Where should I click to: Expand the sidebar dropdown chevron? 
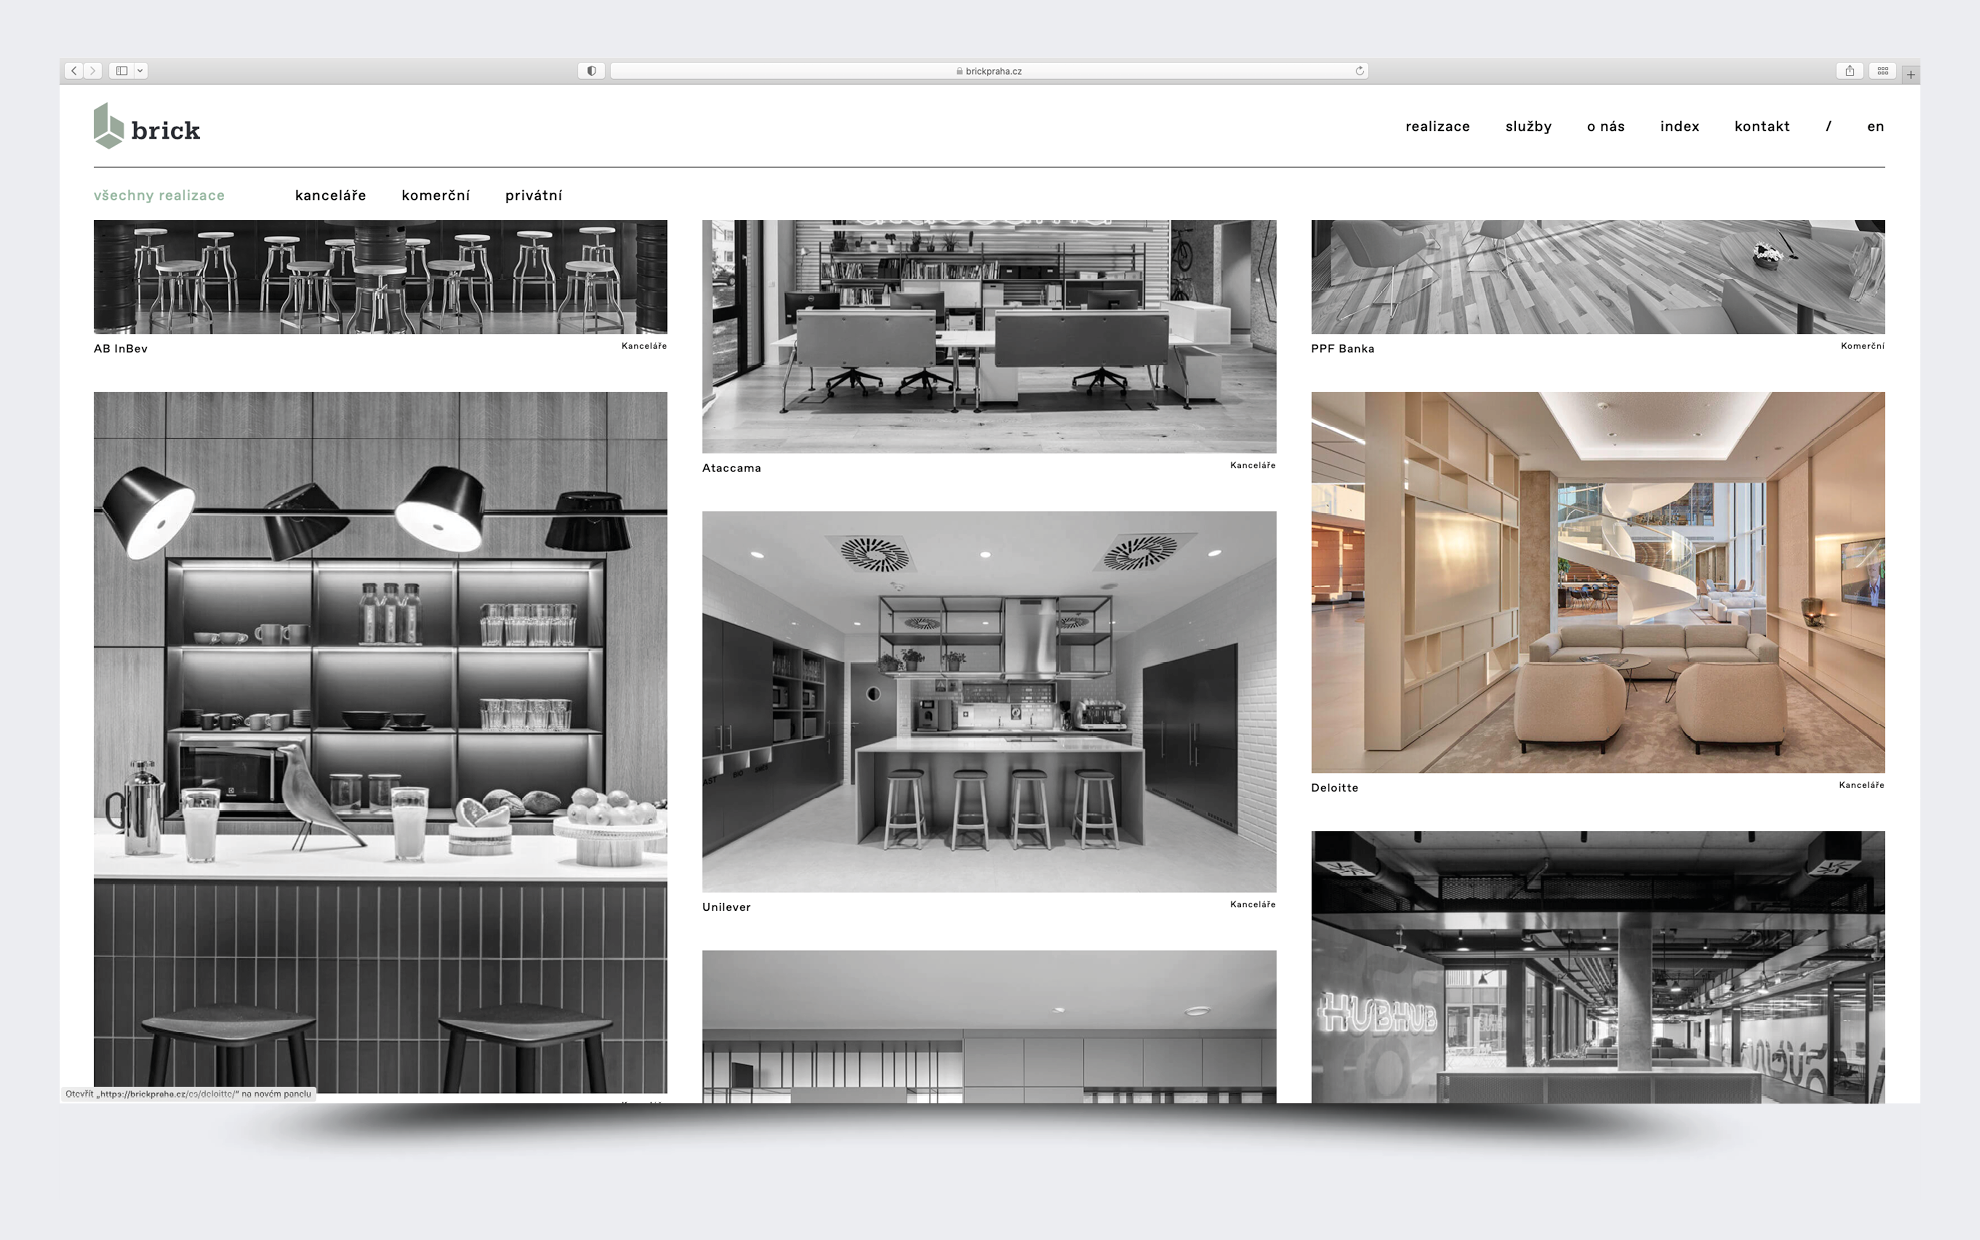(140, 71)
